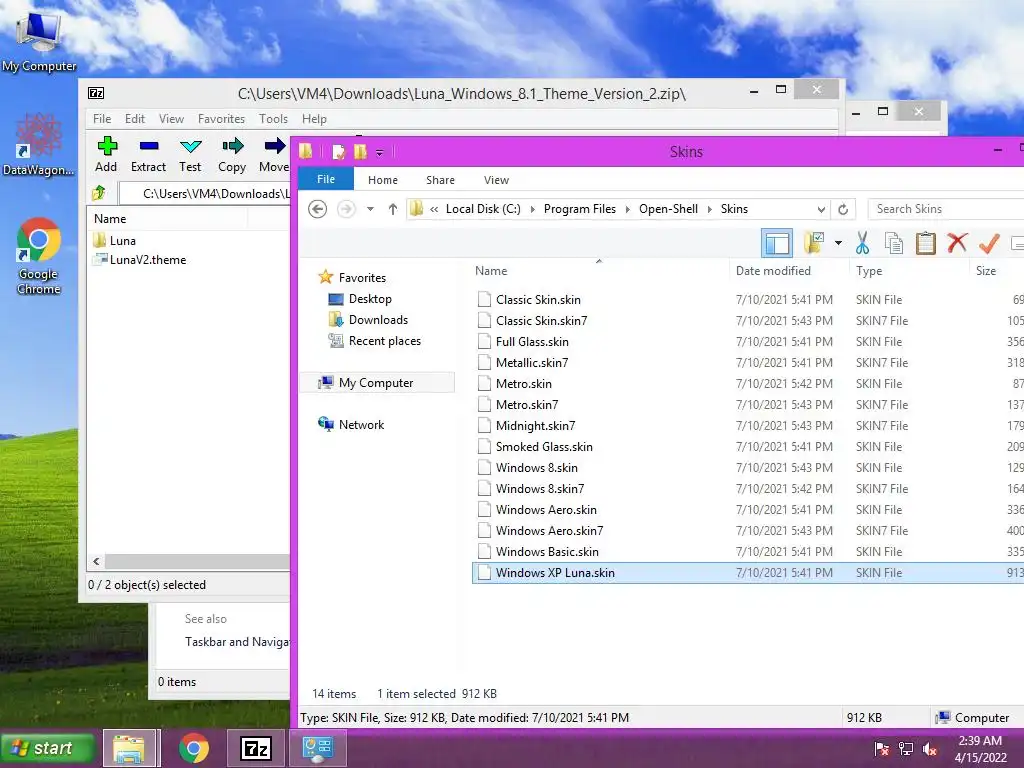Click the red Delete X icon in Skins toolbar

[x=957, y=243]
